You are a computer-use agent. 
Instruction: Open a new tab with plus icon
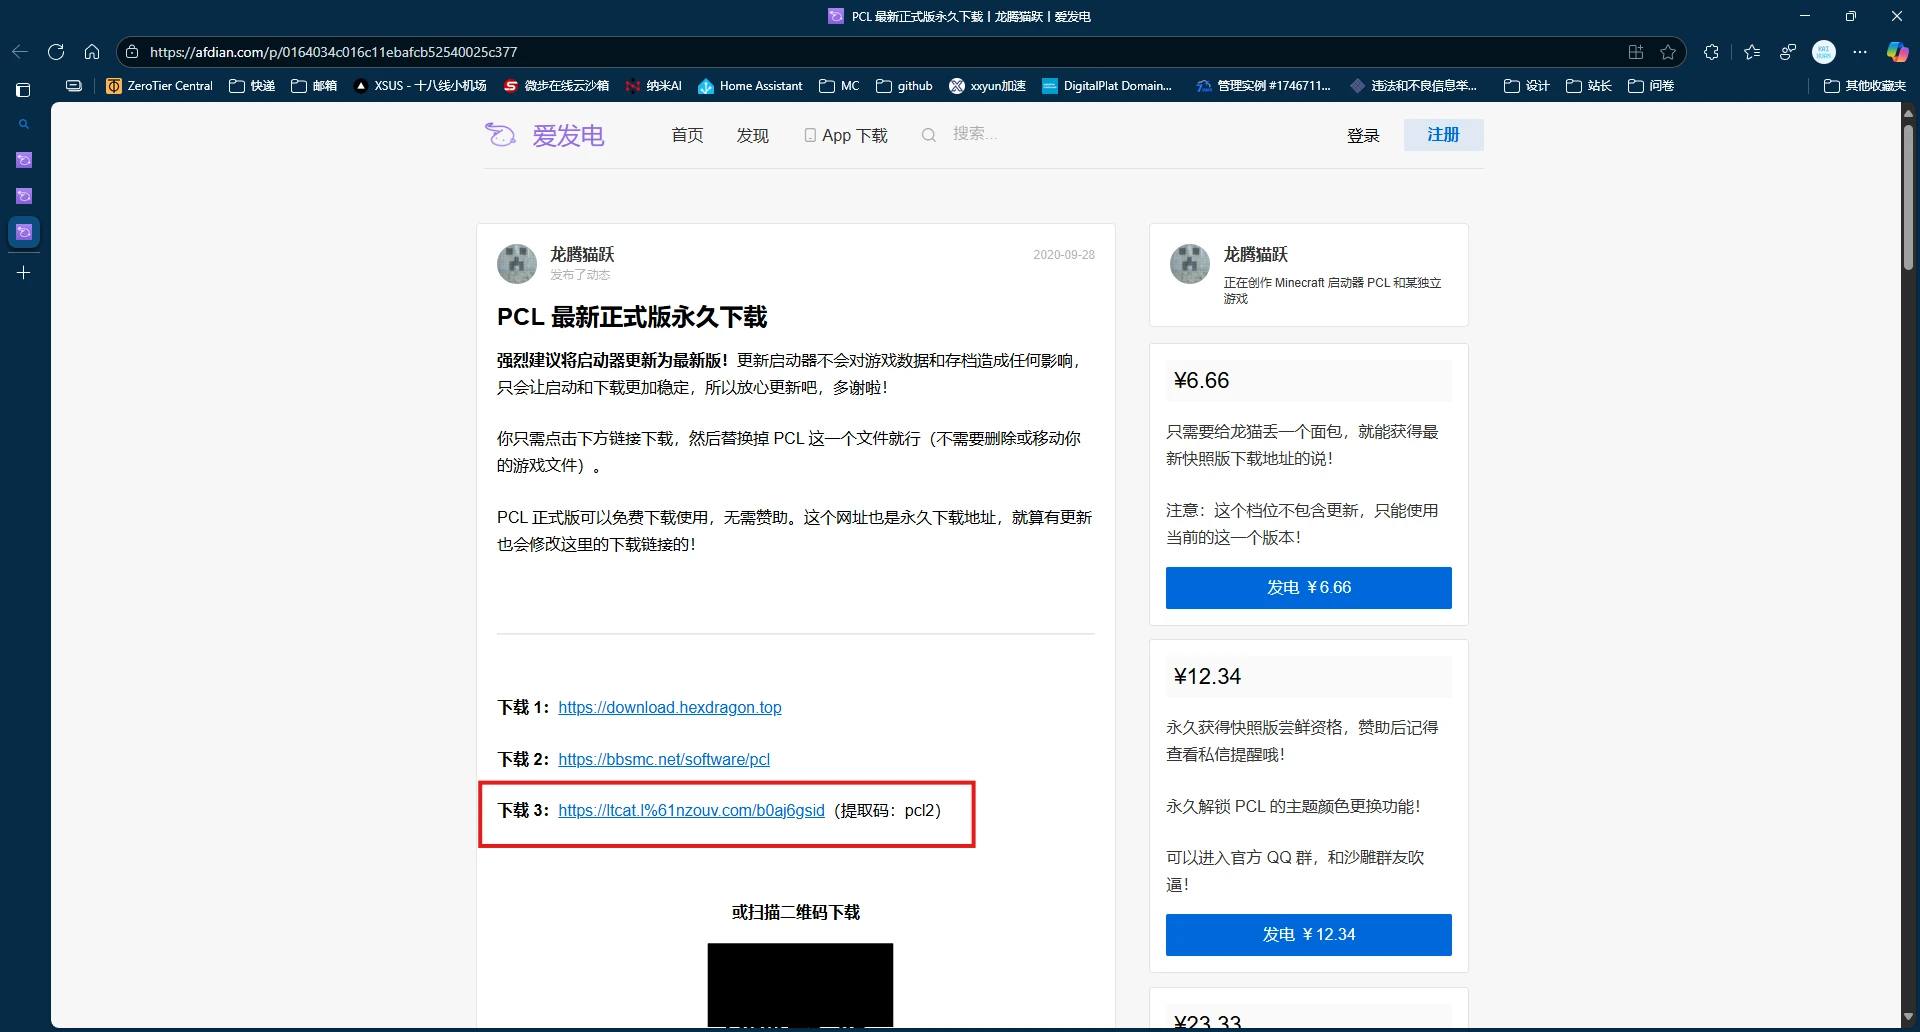[24, 272]
